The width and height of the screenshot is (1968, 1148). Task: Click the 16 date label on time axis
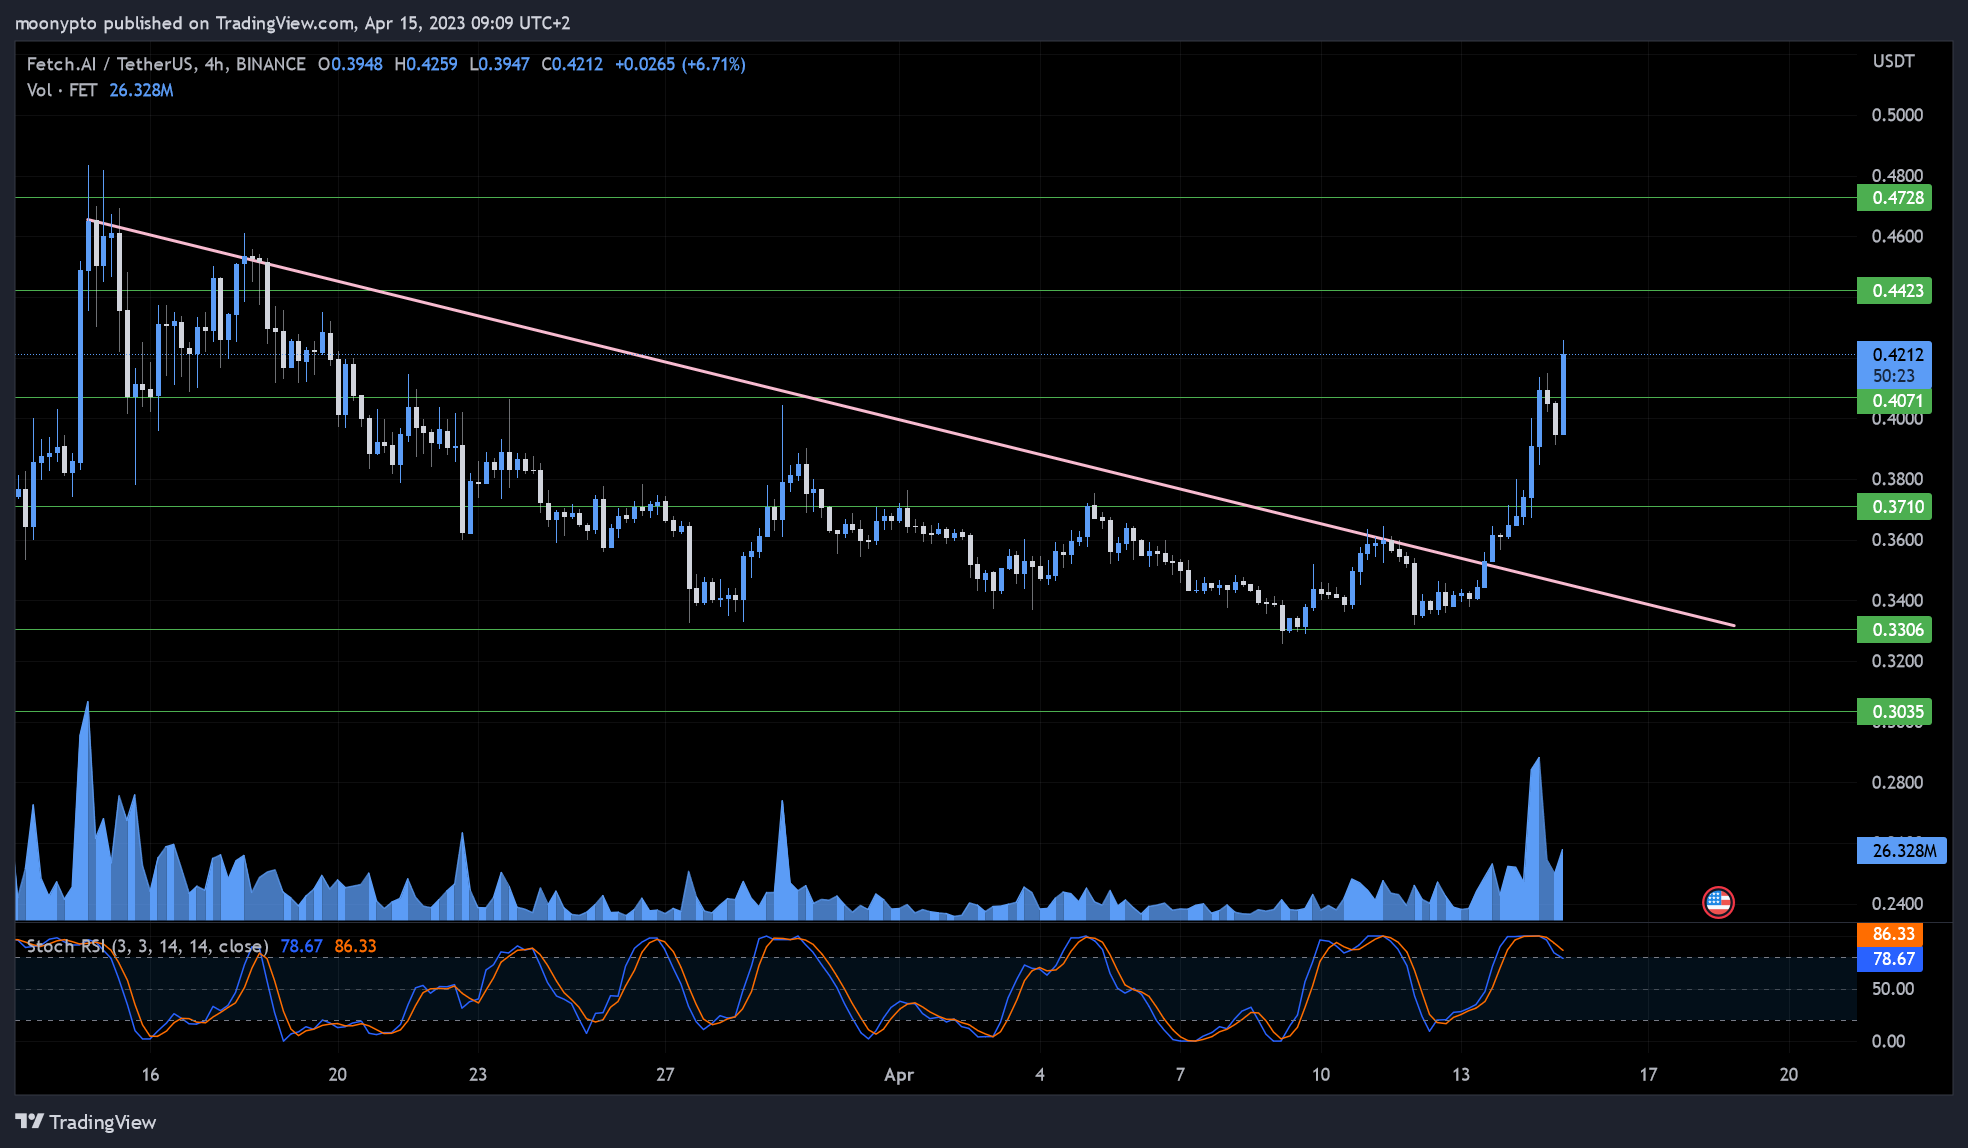click(x=150, y=1075)
